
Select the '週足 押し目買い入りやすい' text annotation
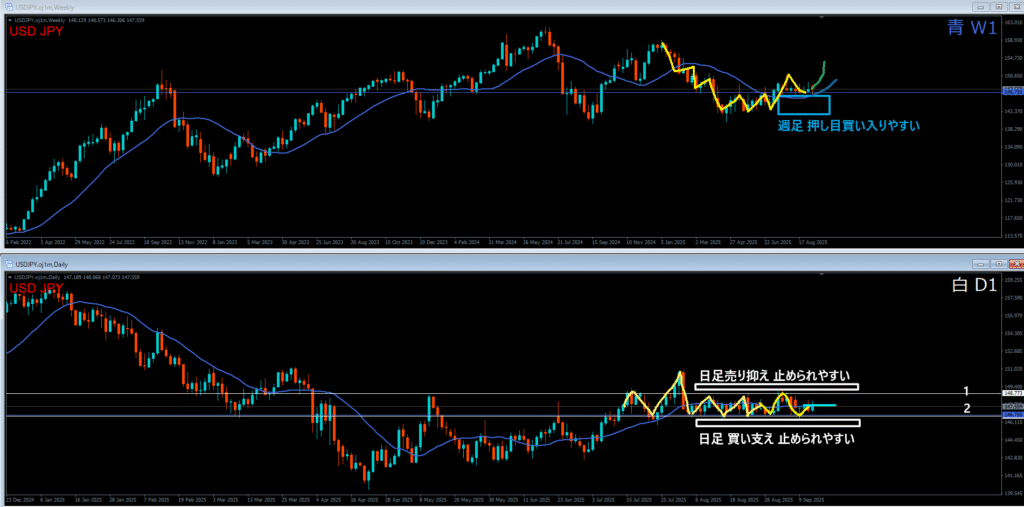pos(848,125)
